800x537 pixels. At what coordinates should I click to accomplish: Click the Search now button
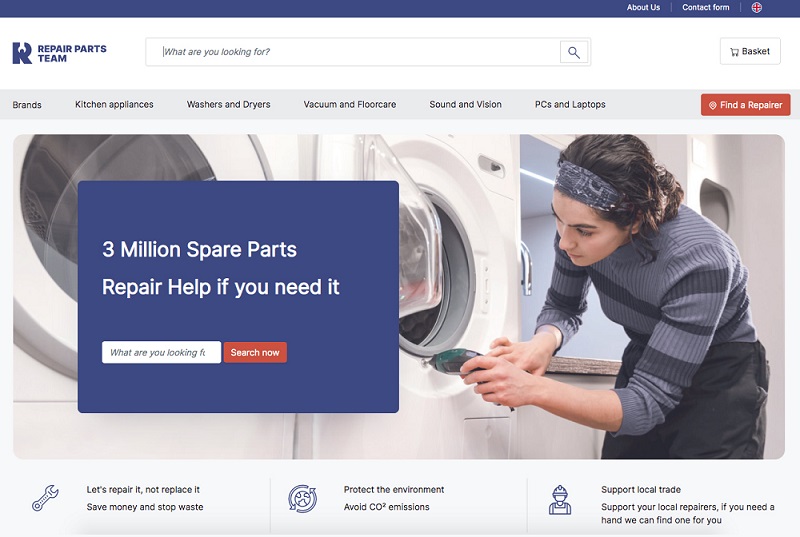tap(255, 352)
